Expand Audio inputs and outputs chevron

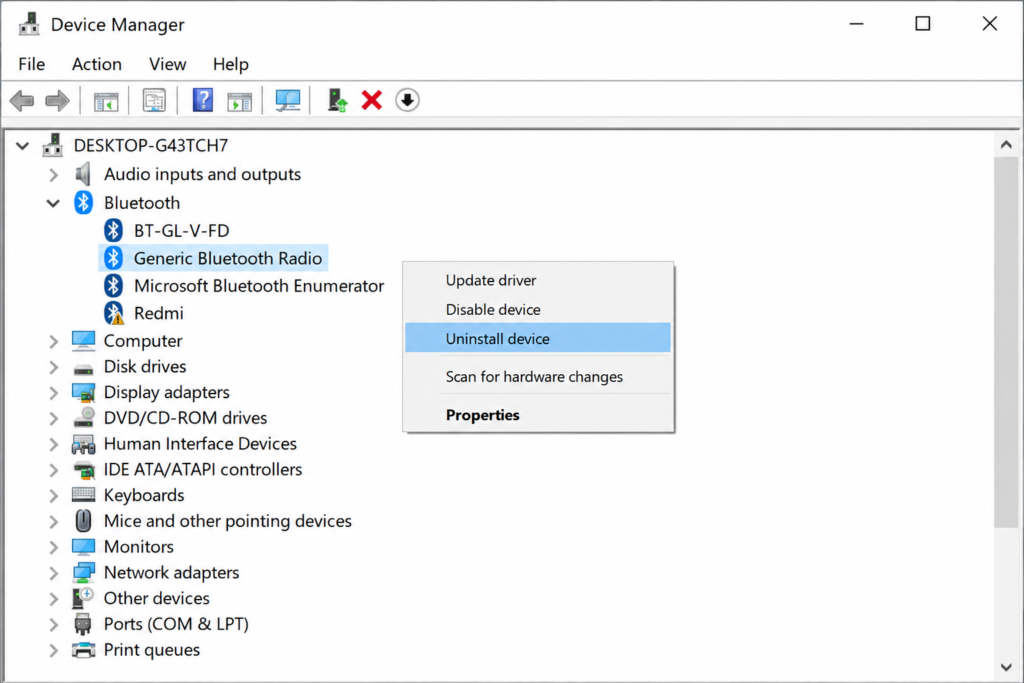(x=54, y=174)
